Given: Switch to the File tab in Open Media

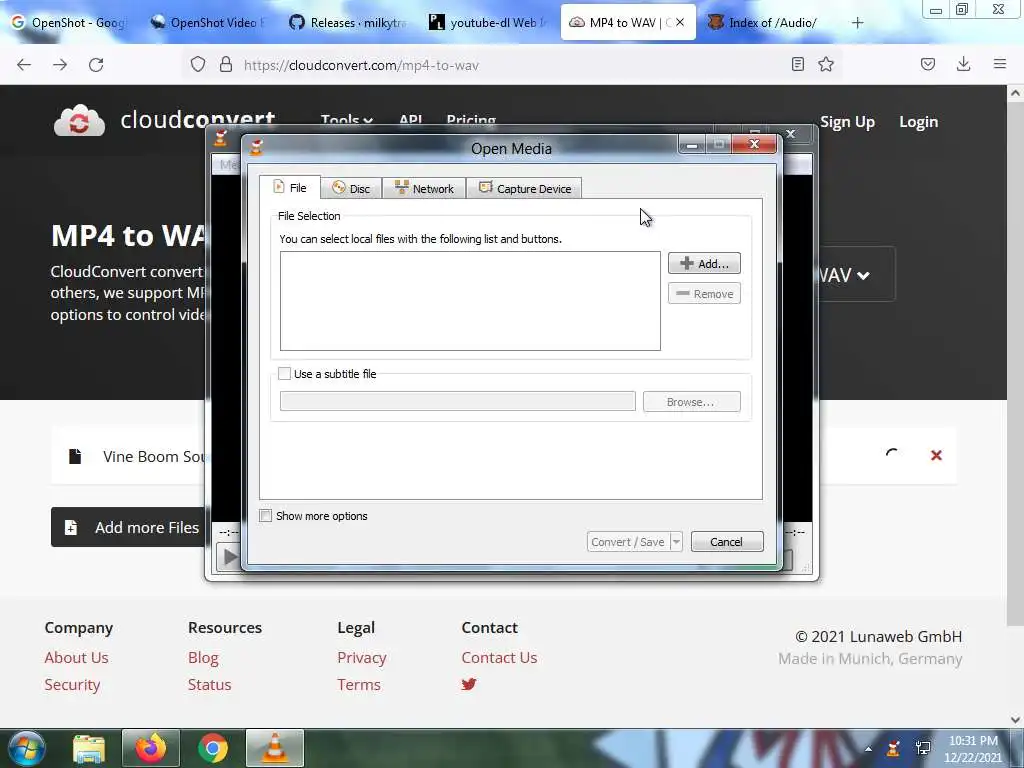Looking at the screenshot, I should point(290,187).
